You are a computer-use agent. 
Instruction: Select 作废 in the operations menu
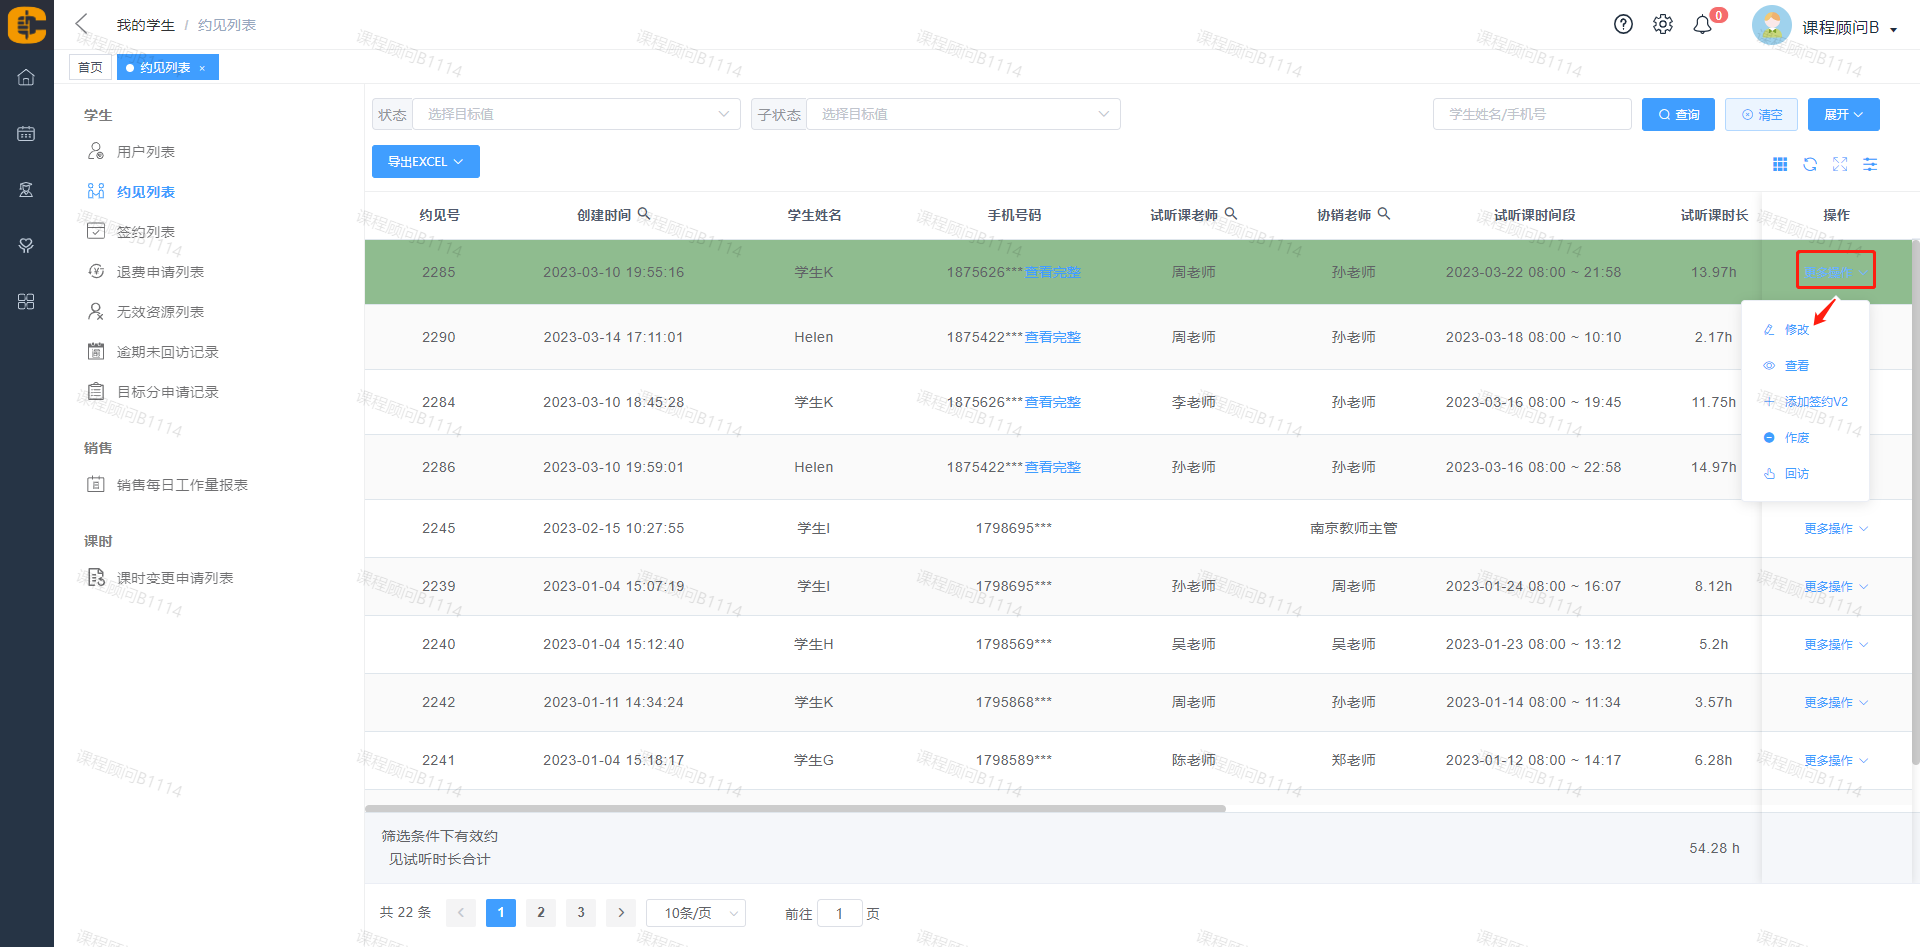point(1797,438)
